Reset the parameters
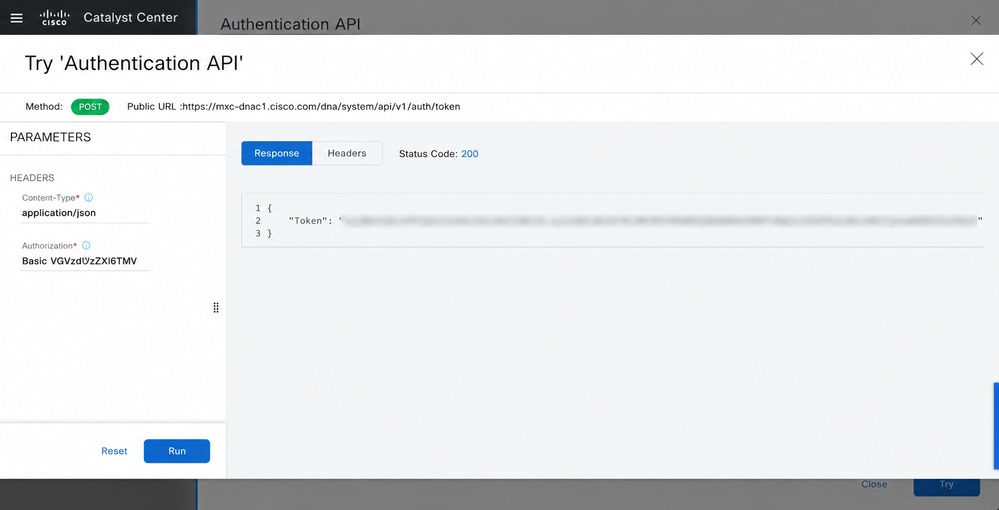 pos(114,451)
